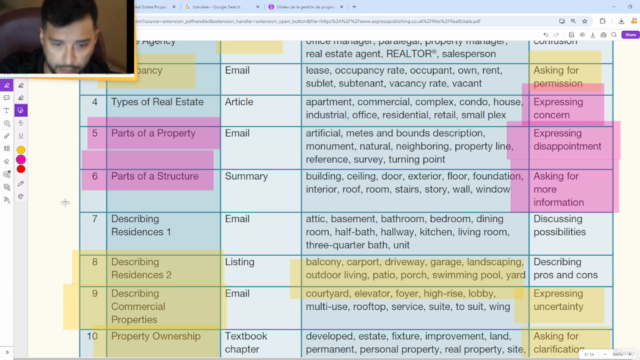
Task: Redo the last annotation
Action: point(556,35)
